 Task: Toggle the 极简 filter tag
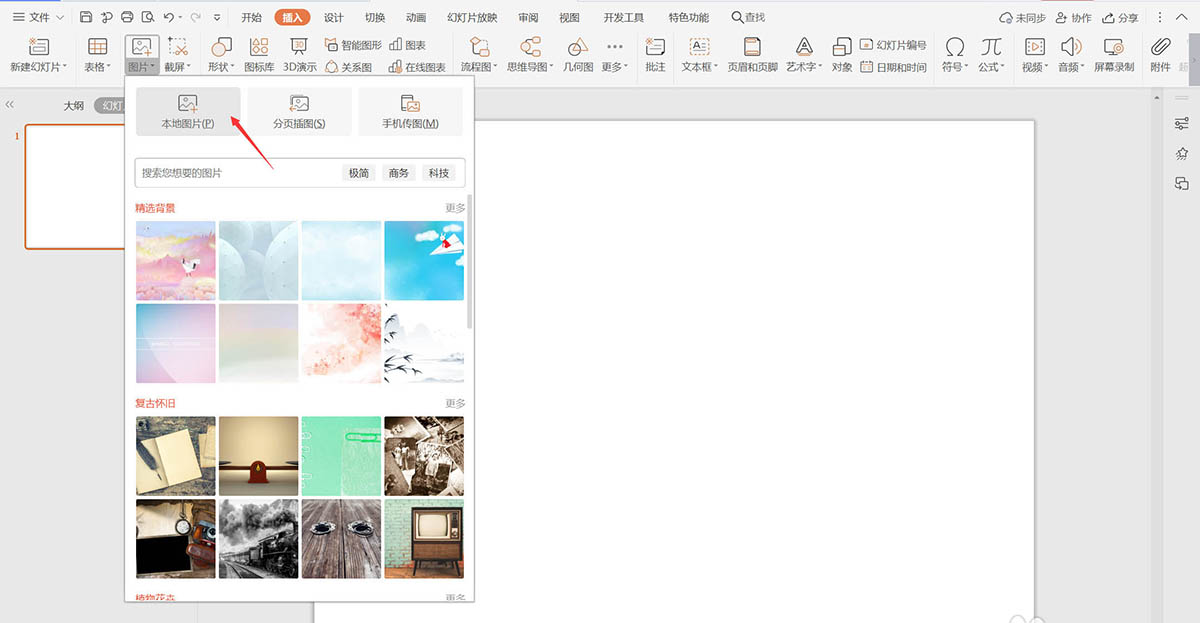(359, 173)
